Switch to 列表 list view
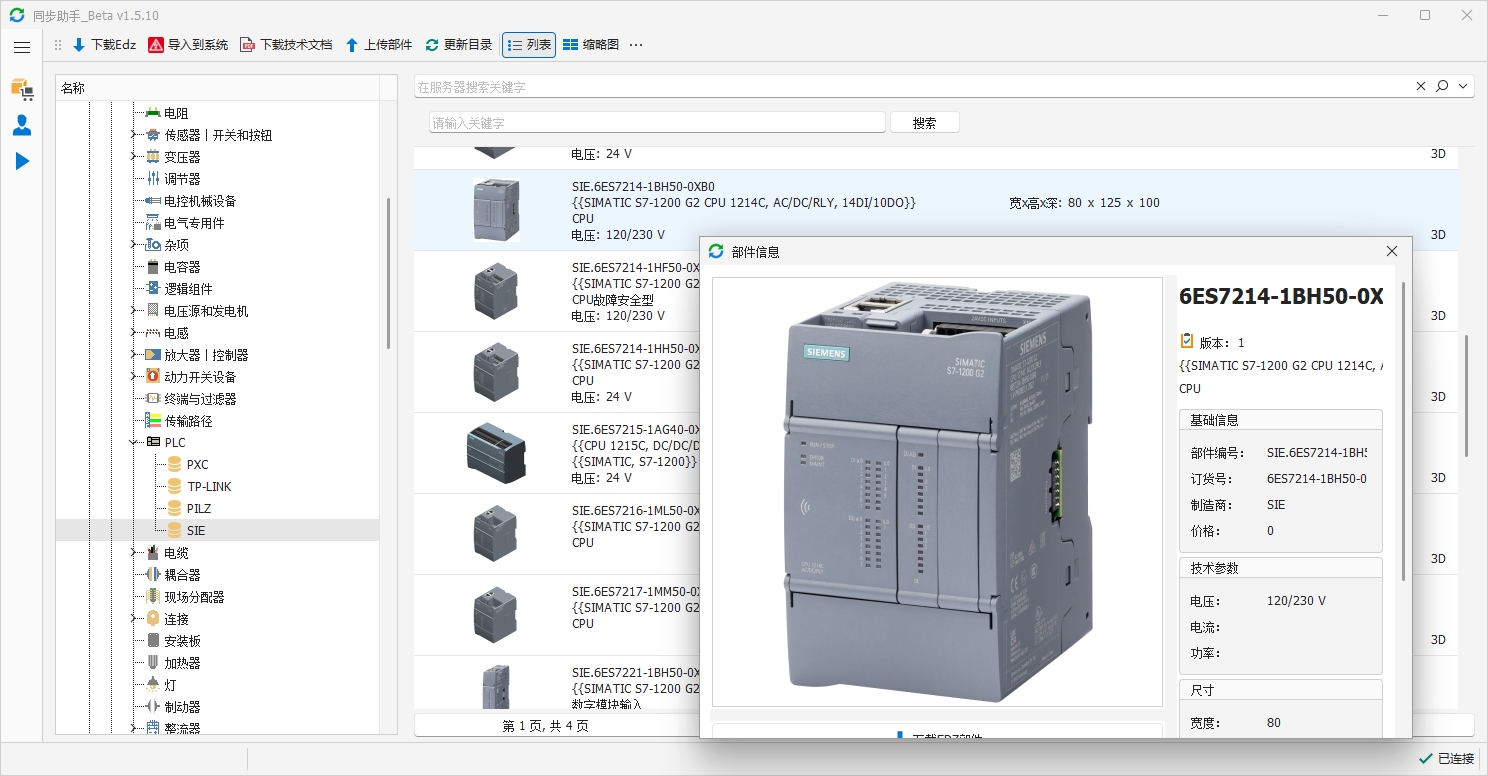 click(529, 45)
